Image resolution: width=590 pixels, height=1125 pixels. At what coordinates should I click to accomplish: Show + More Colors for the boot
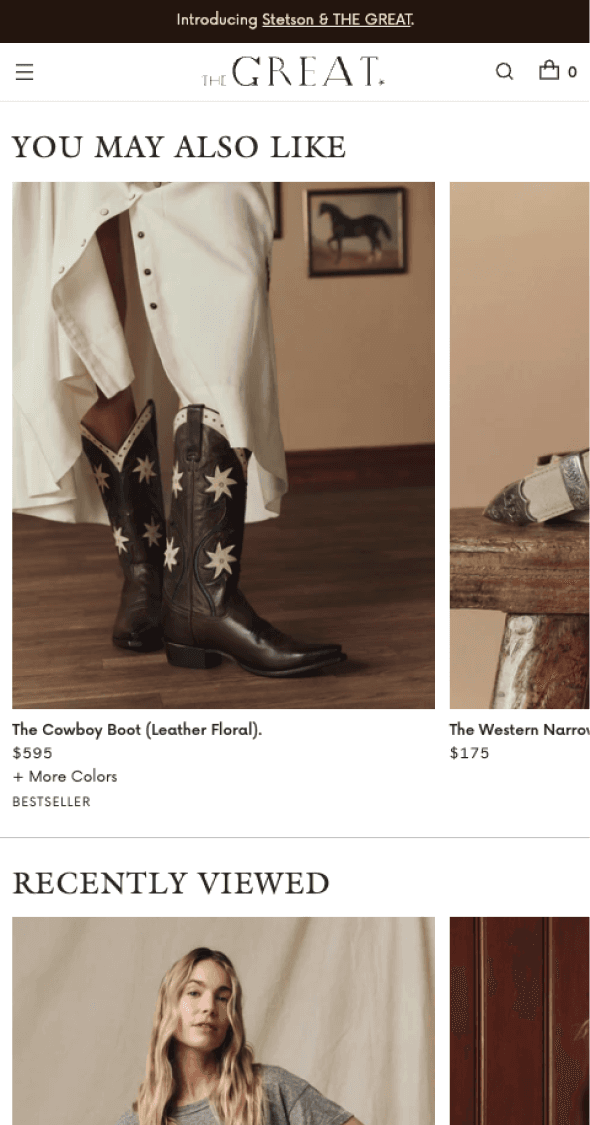point(65,776)
